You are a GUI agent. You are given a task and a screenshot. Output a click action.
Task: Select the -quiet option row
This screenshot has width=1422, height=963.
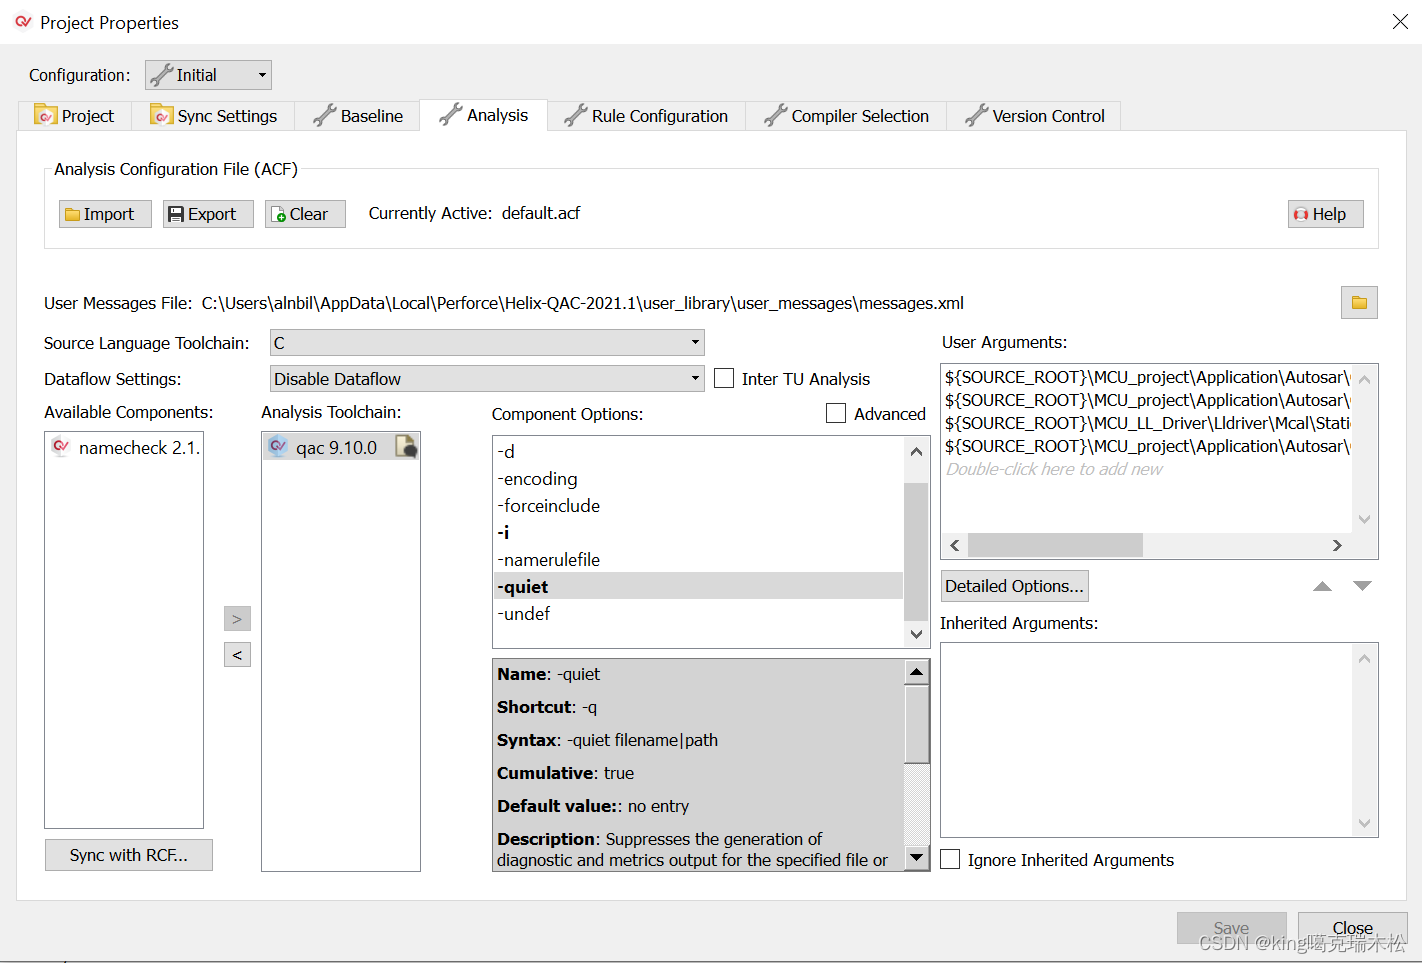point(698,586)
